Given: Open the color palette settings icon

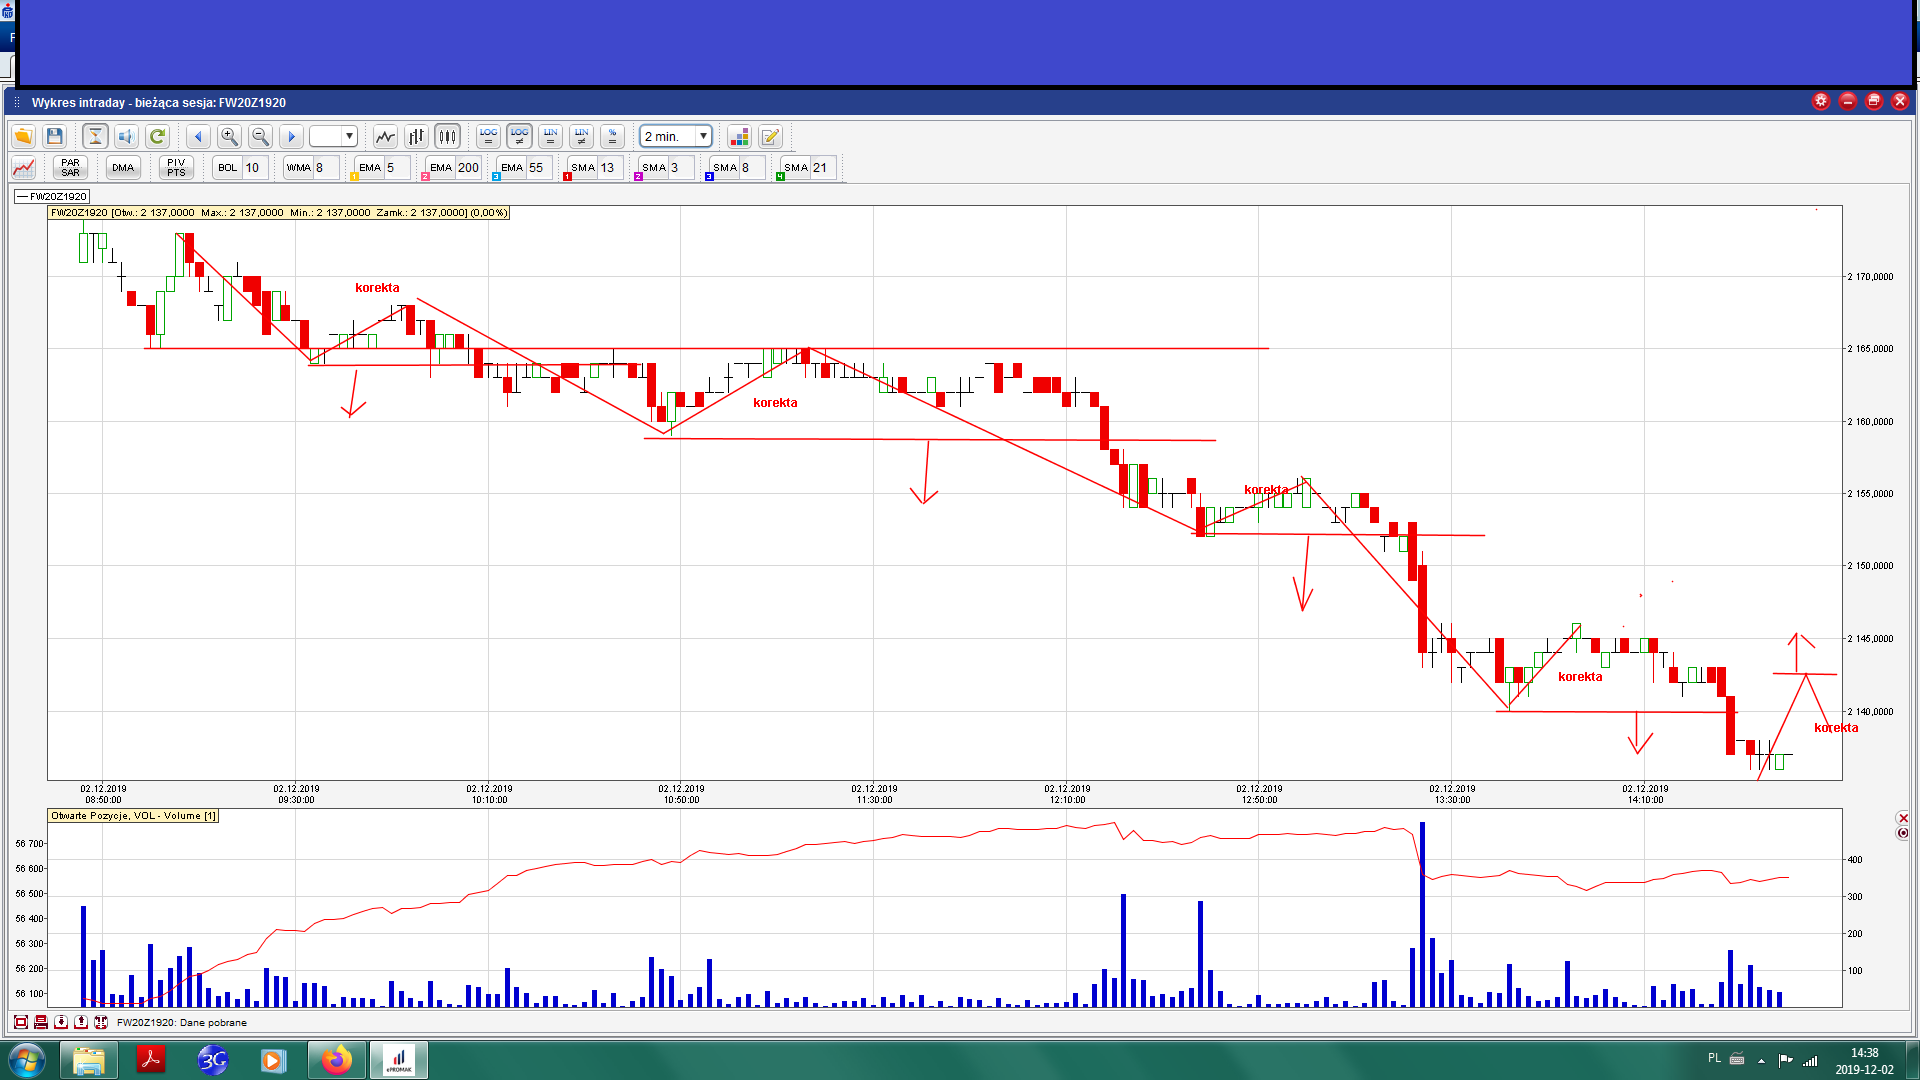Looking at the screenshot, I should (739, 136).
